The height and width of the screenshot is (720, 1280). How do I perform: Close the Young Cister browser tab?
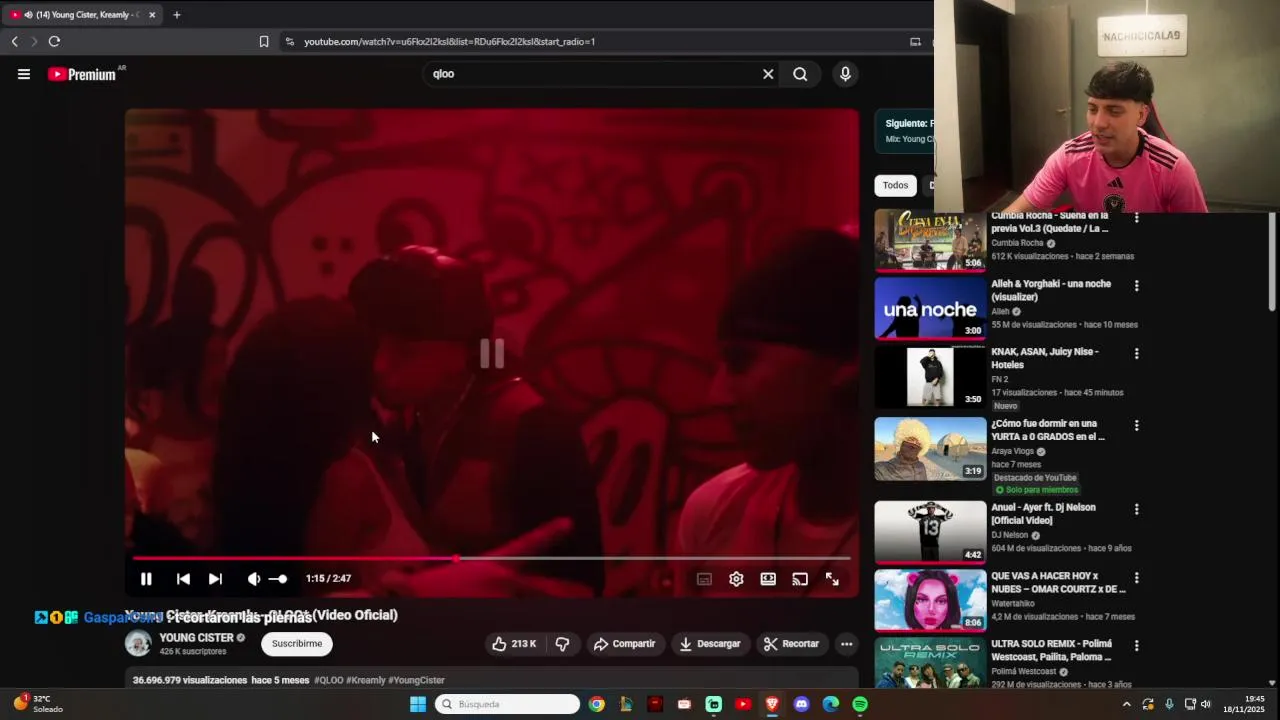click(152, 15)
